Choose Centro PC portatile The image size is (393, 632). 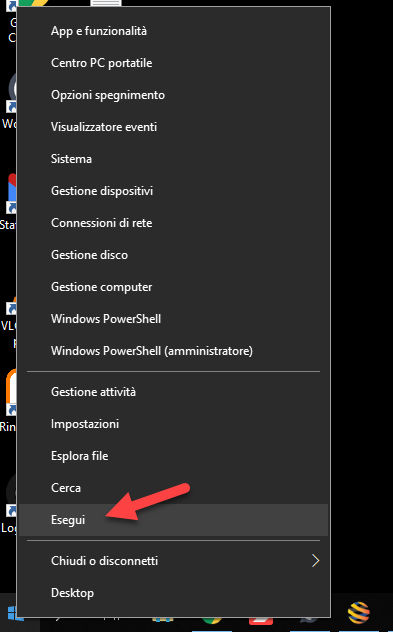[x=173, y=63]
